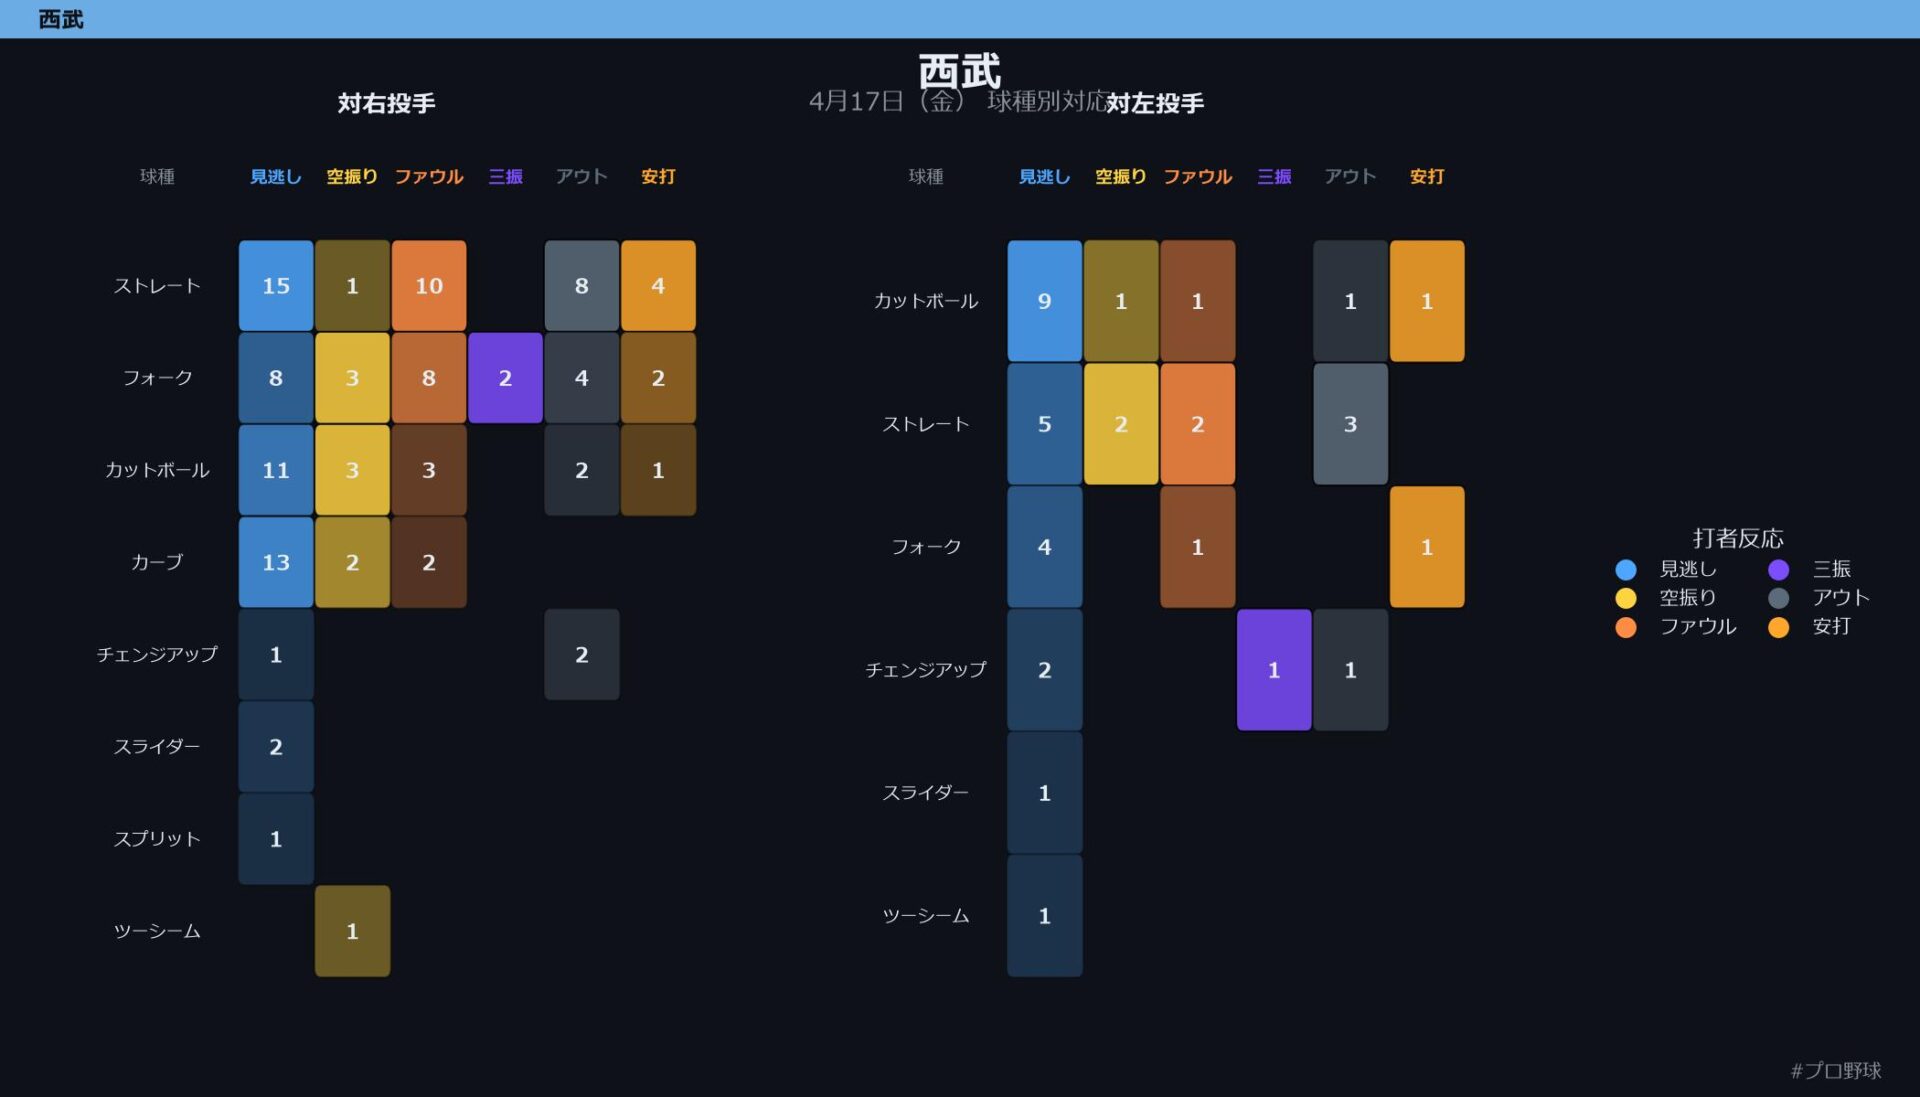Click ストレート 見逃し cell showing 15

pyautogui.click(x=276, y=286)
